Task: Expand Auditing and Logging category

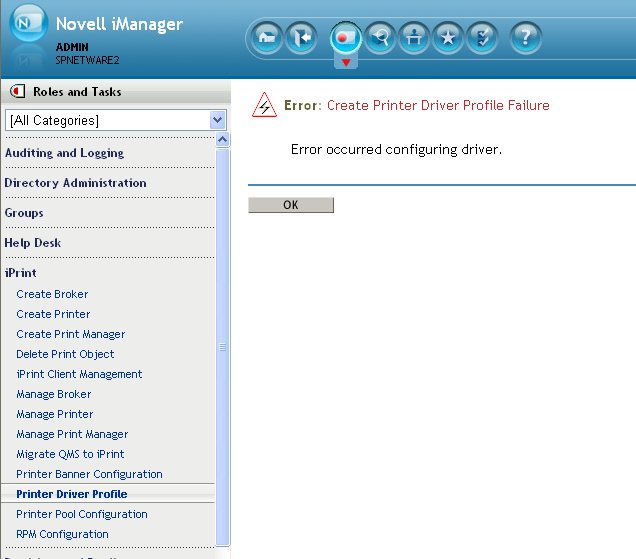Action: pos(64,153)
